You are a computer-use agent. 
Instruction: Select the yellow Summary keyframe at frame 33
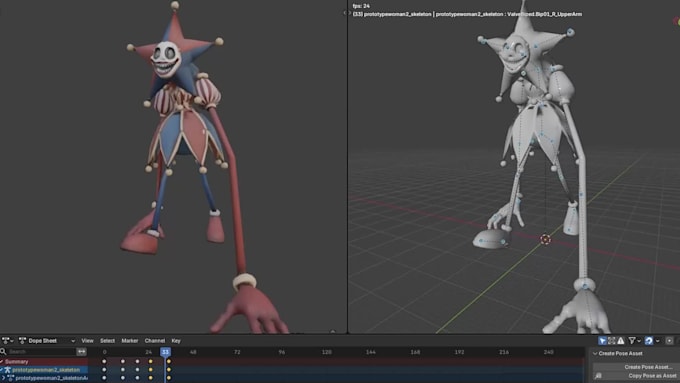[x=169, y=361]
